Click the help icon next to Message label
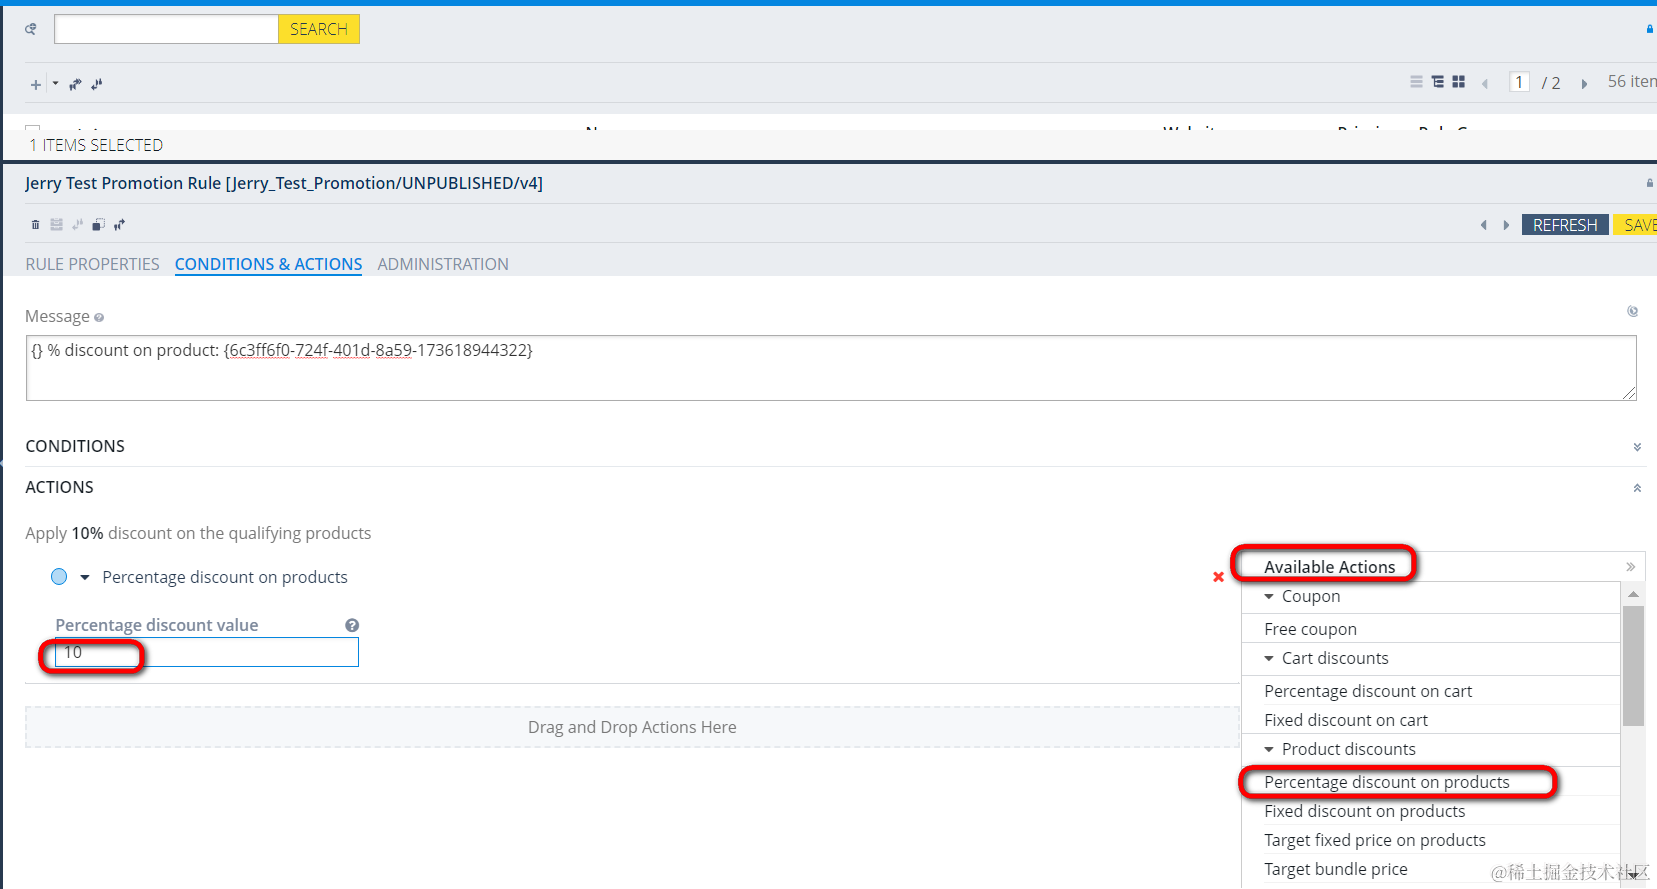This screenshot has height=889, width=1657. (x=99, y=318)
